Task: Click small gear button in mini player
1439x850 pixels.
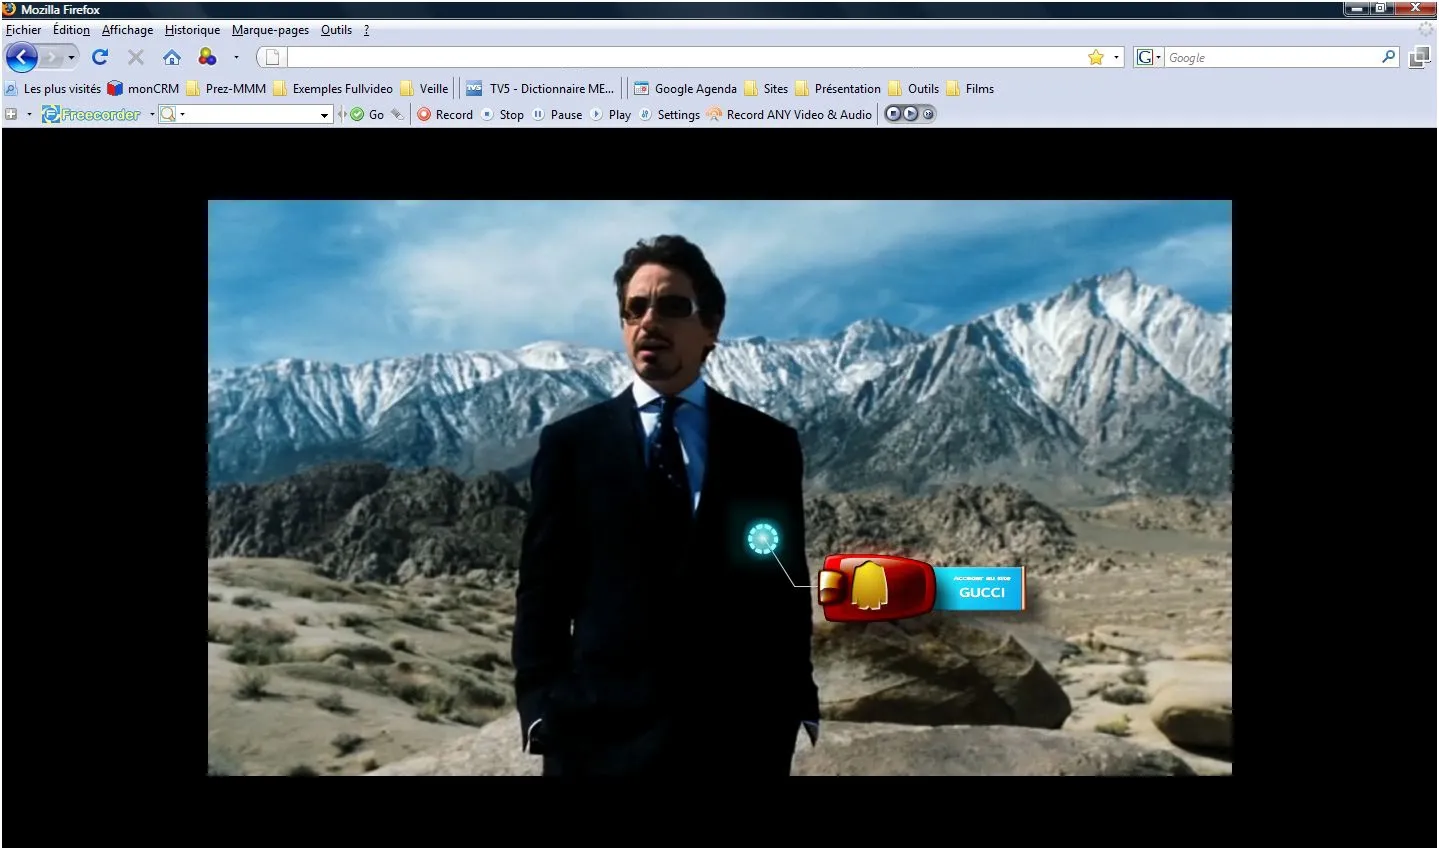Action: click(928, 114)
